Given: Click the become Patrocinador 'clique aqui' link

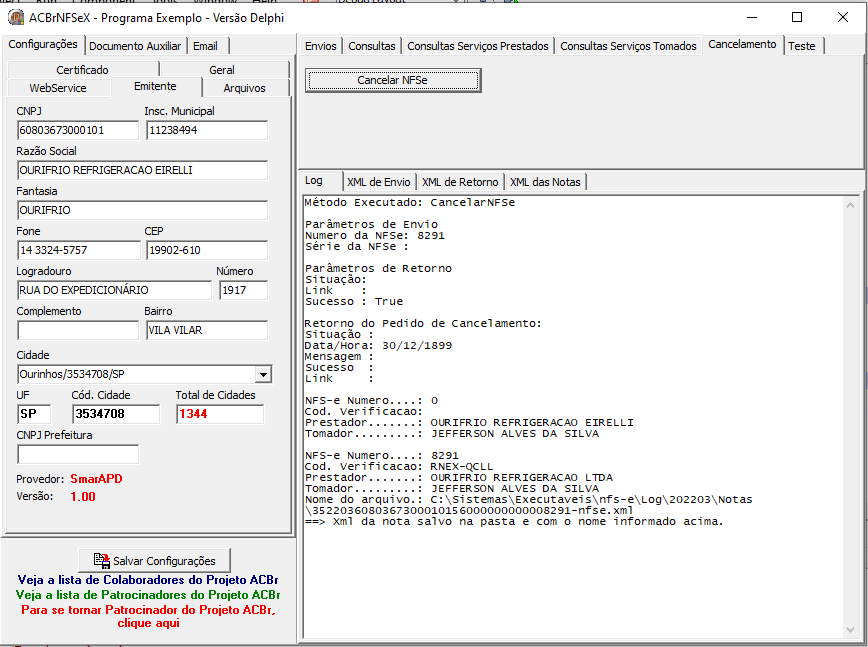Looking at the screenshot, I should coord(148,617).
